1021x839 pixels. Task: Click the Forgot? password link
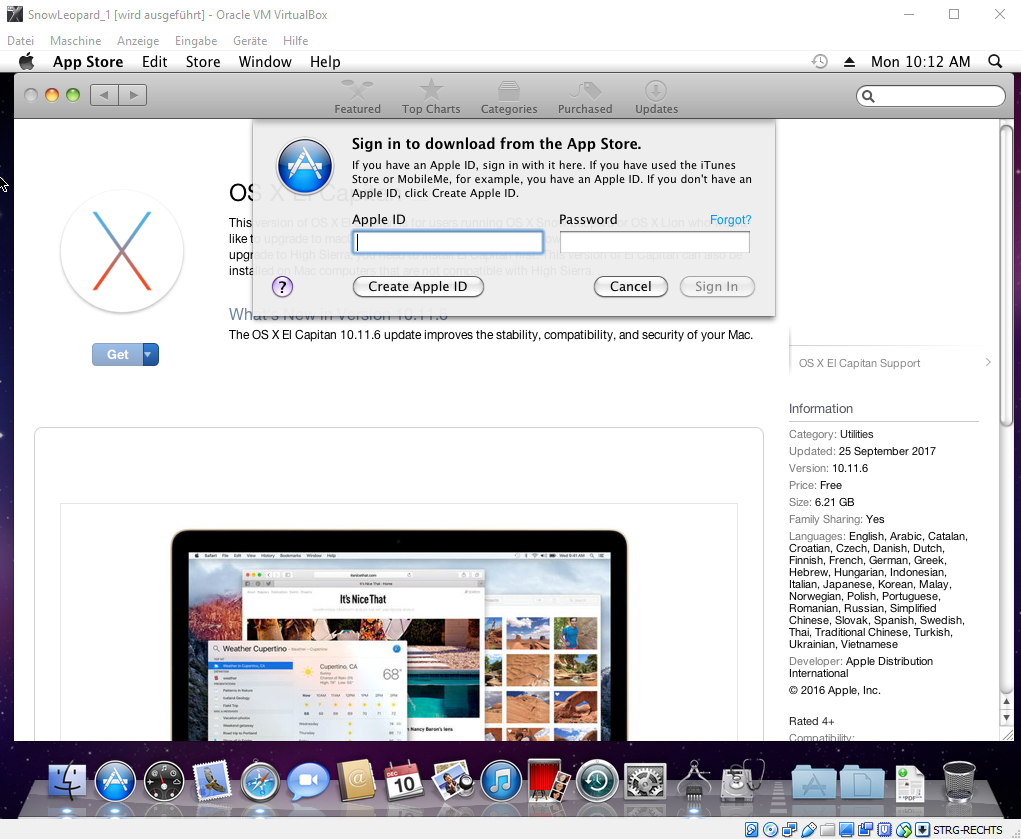730,220
